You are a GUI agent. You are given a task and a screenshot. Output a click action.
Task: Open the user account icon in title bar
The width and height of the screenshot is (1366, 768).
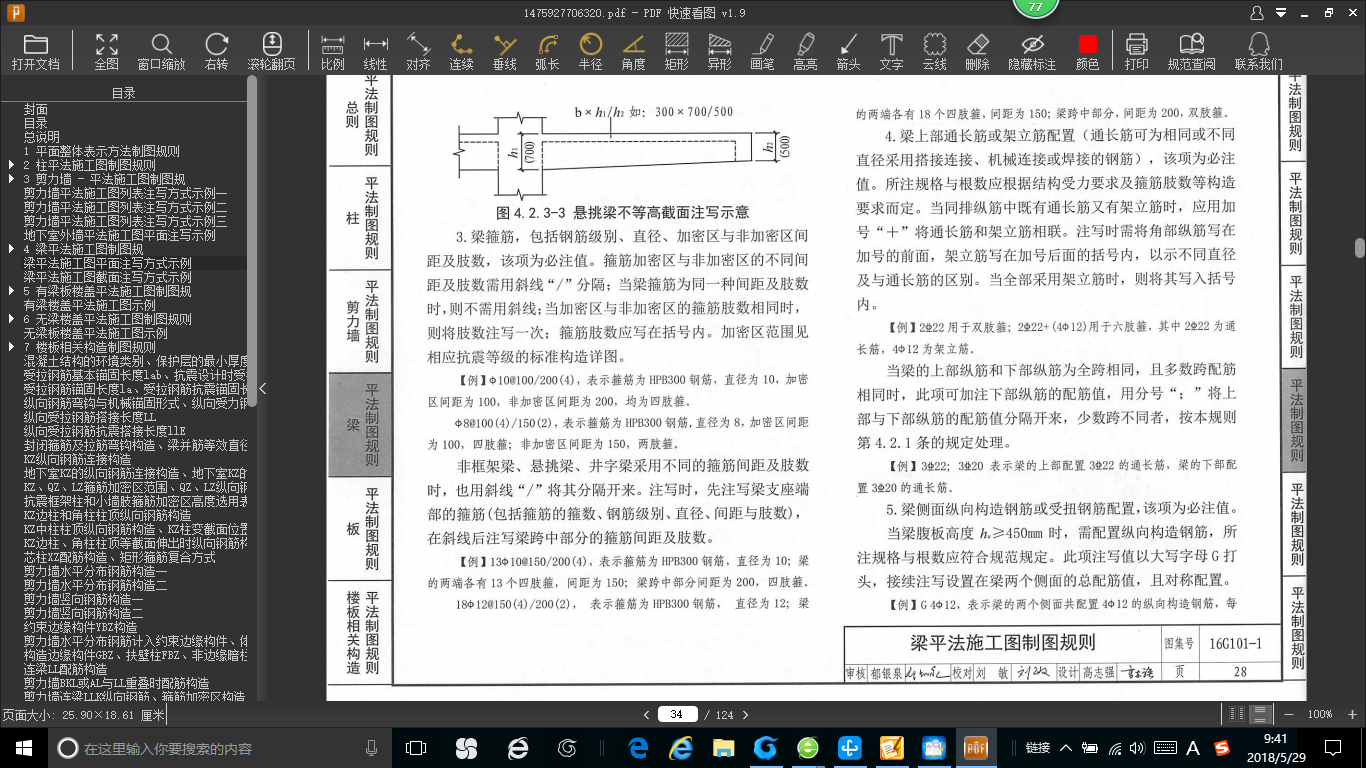click(x=1257, y=13)
